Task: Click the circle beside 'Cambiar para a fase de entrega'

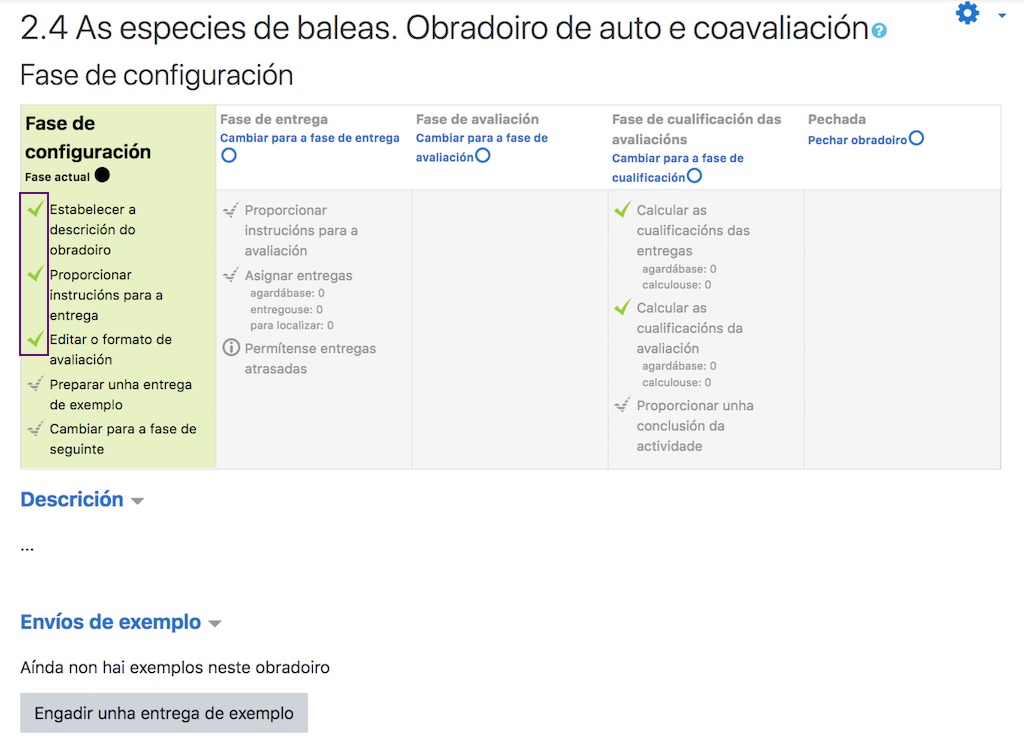Action: point(229,155)
